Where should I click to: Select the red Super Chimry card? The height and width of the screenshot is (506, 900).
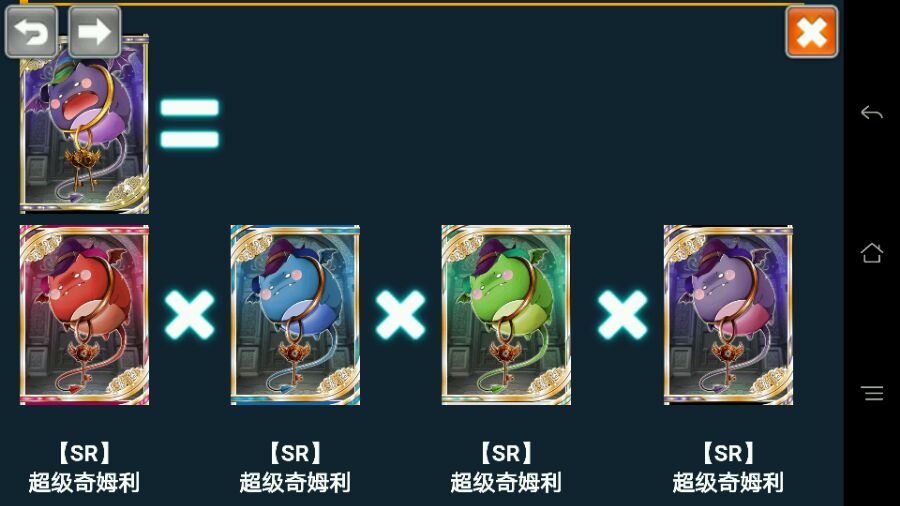84,315
